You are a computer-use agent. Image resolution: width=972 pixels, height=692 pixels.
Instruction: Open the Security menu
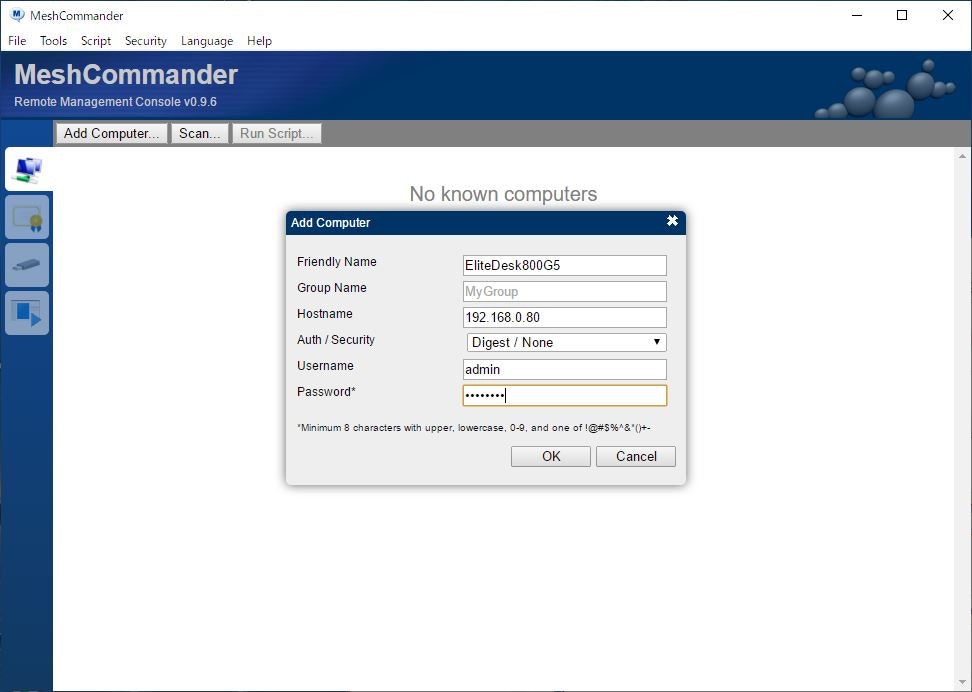point(146,41)
